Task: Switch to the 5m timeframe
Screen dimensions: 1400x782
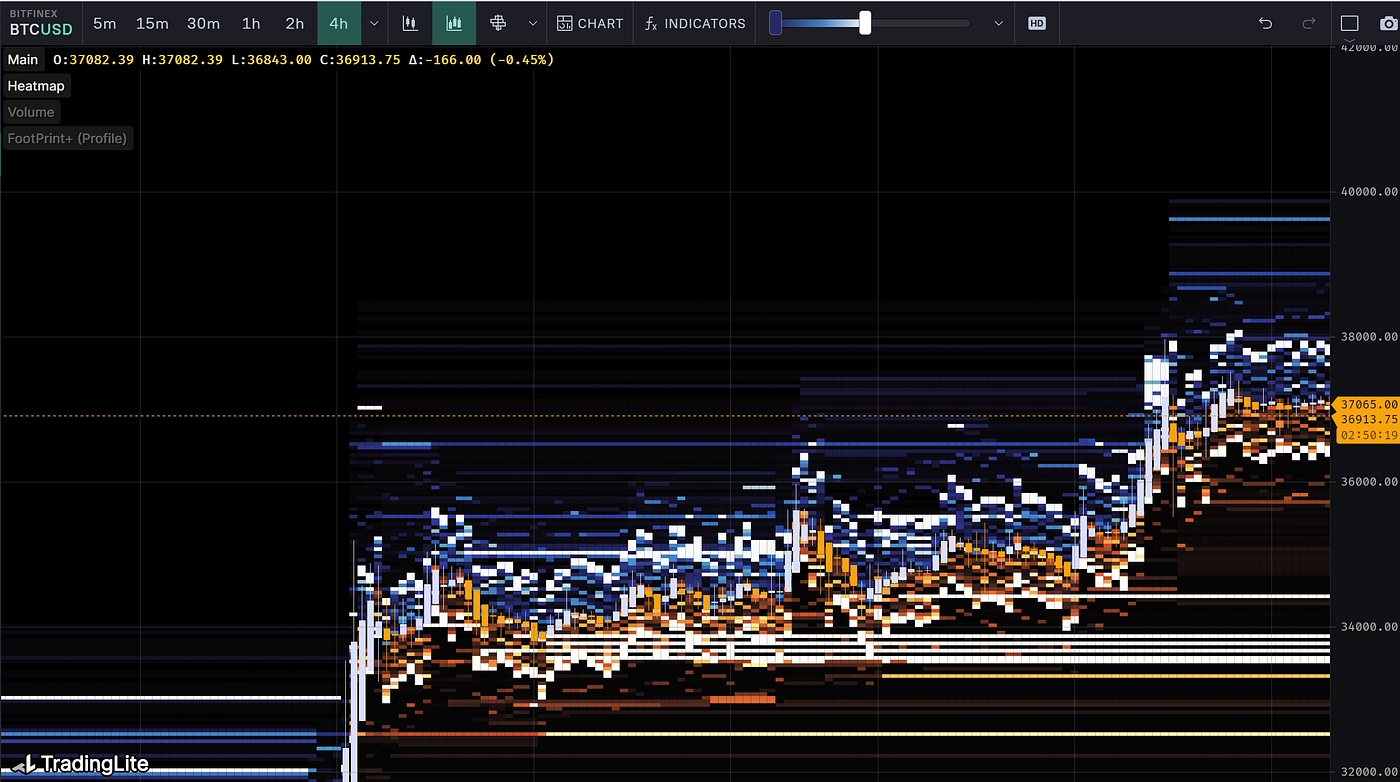Action: coord(104,23)
